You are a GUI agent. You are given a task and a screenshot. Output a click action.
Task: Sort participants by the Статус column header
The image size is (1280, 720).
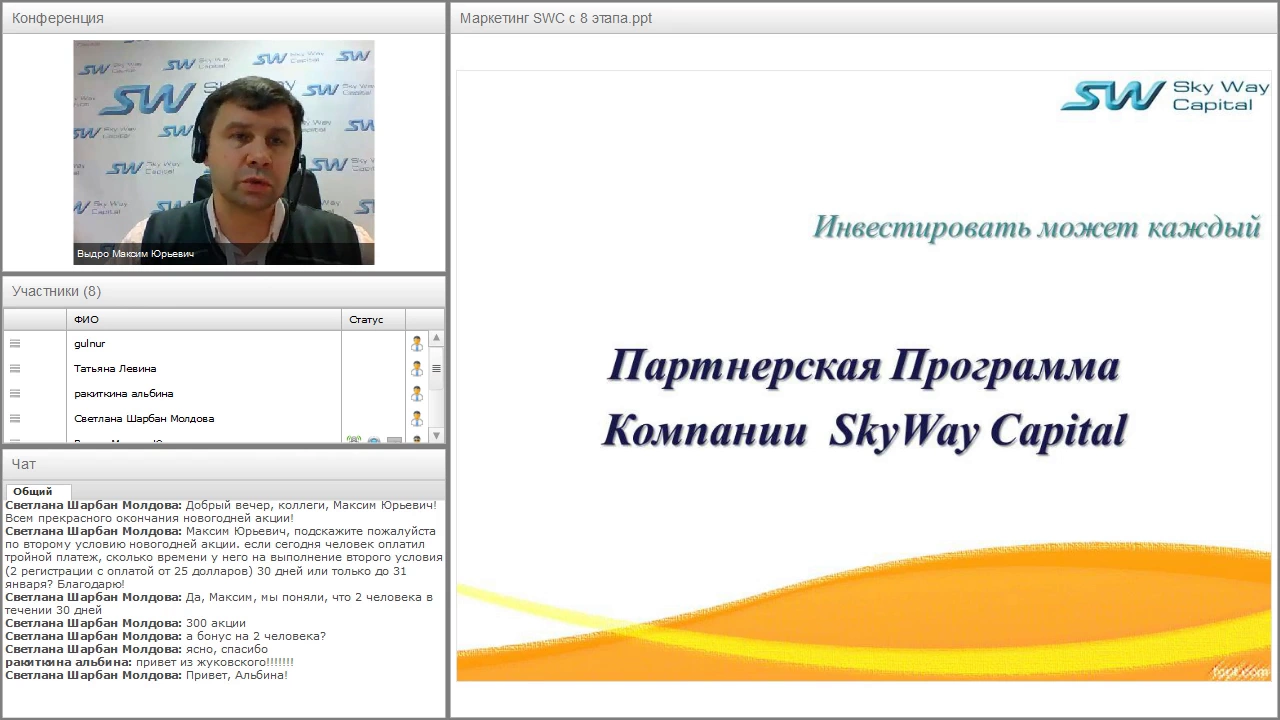pos(373,320)
